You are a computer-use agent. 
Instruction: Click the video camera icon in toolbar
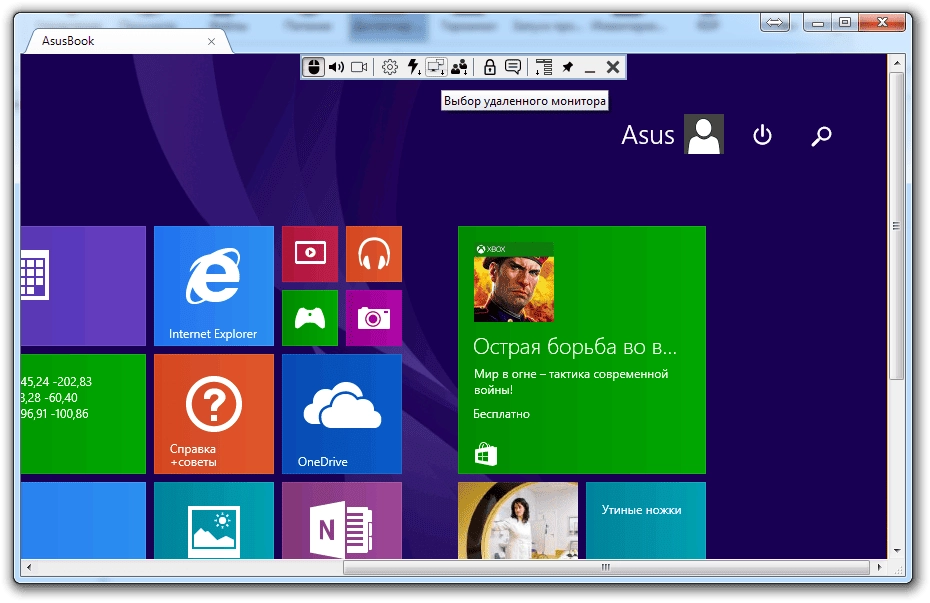[359, 67]
